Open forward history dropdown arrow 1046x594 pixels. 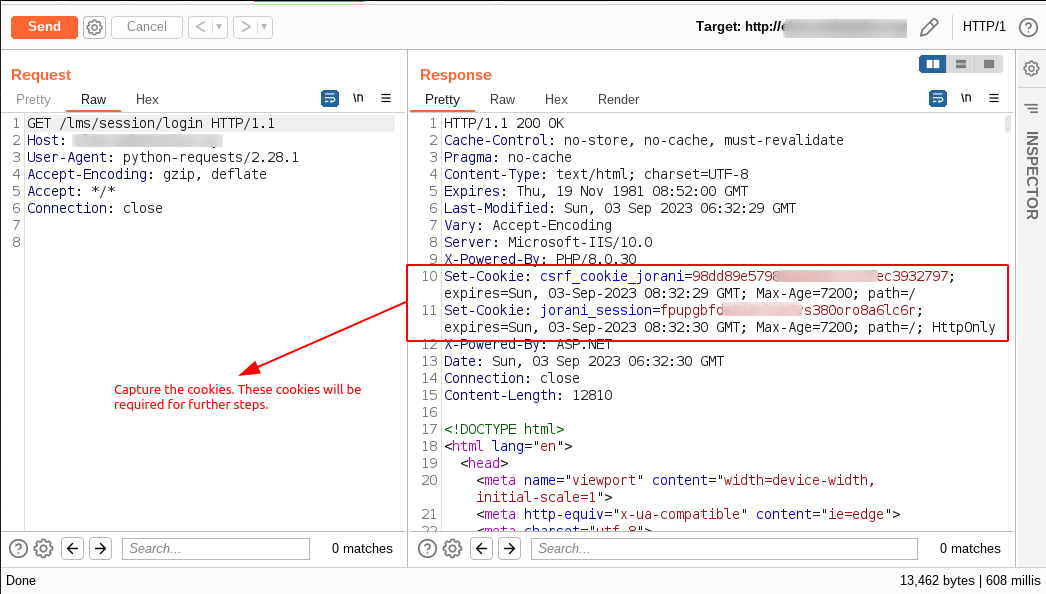click(x=264, y=27)
